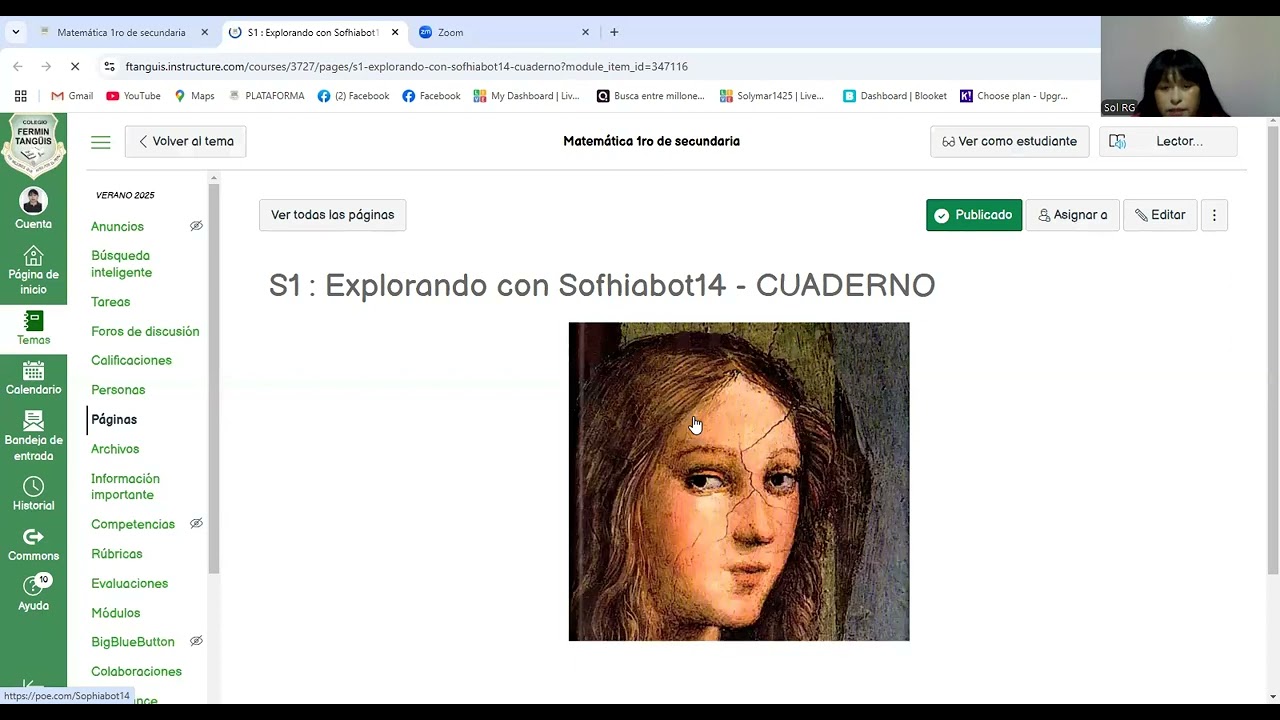
Task: Open Información importante link
Action: point(125,487)
